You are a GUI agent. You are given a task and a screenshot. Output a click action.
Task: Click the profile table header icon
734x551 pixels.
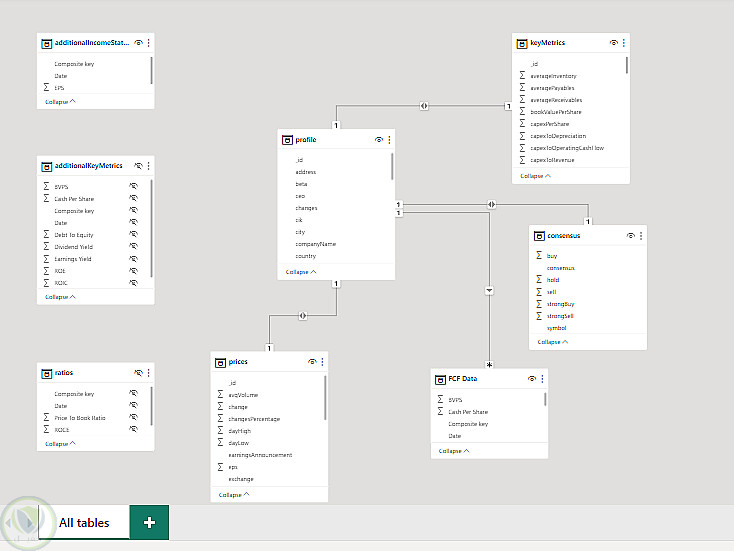coord(288,140)
